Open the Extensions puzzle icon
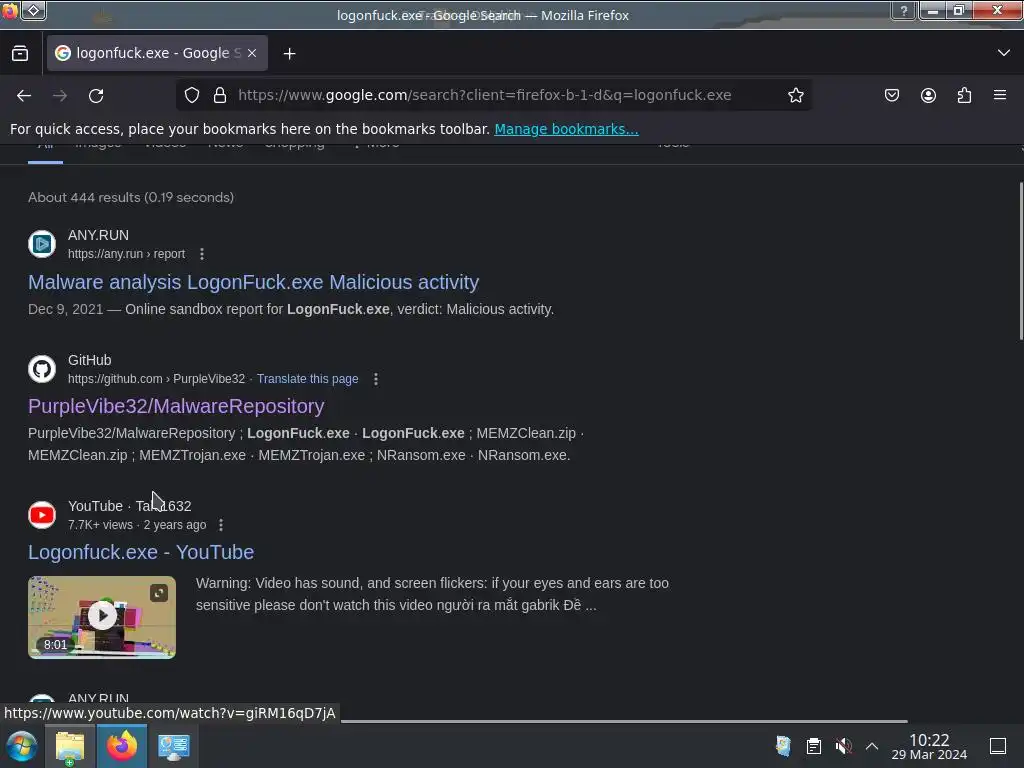The width and height of the screenshot is (1024, 768). click(x=964, y=95)
